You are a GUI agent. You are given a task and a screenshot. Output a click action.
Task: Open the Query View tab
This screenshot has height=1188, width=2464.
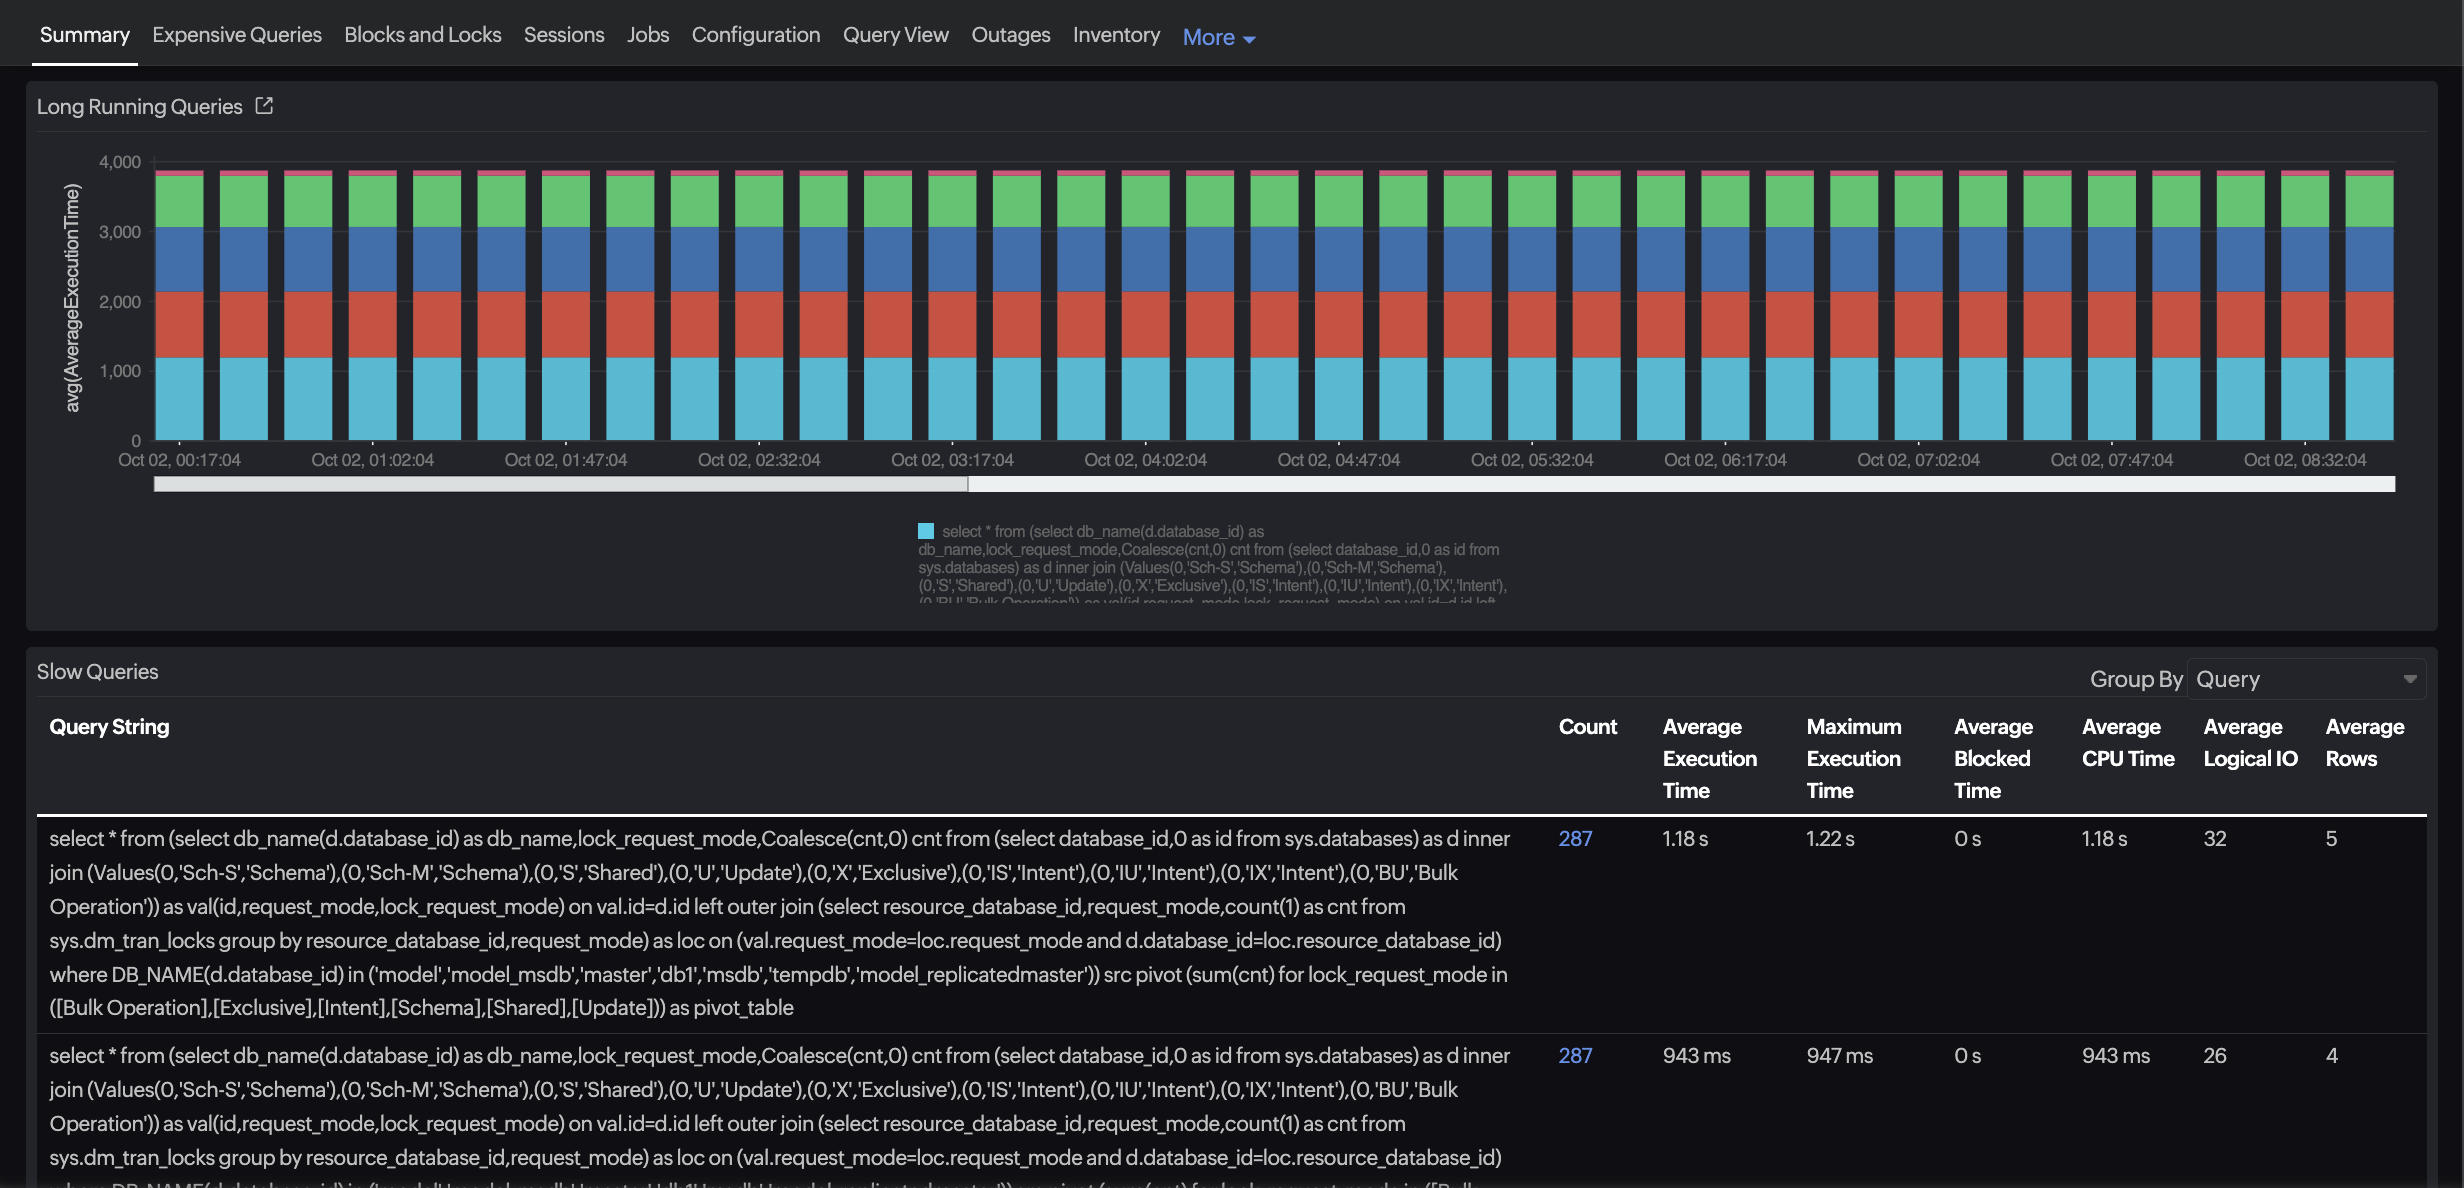click(895, 34)
